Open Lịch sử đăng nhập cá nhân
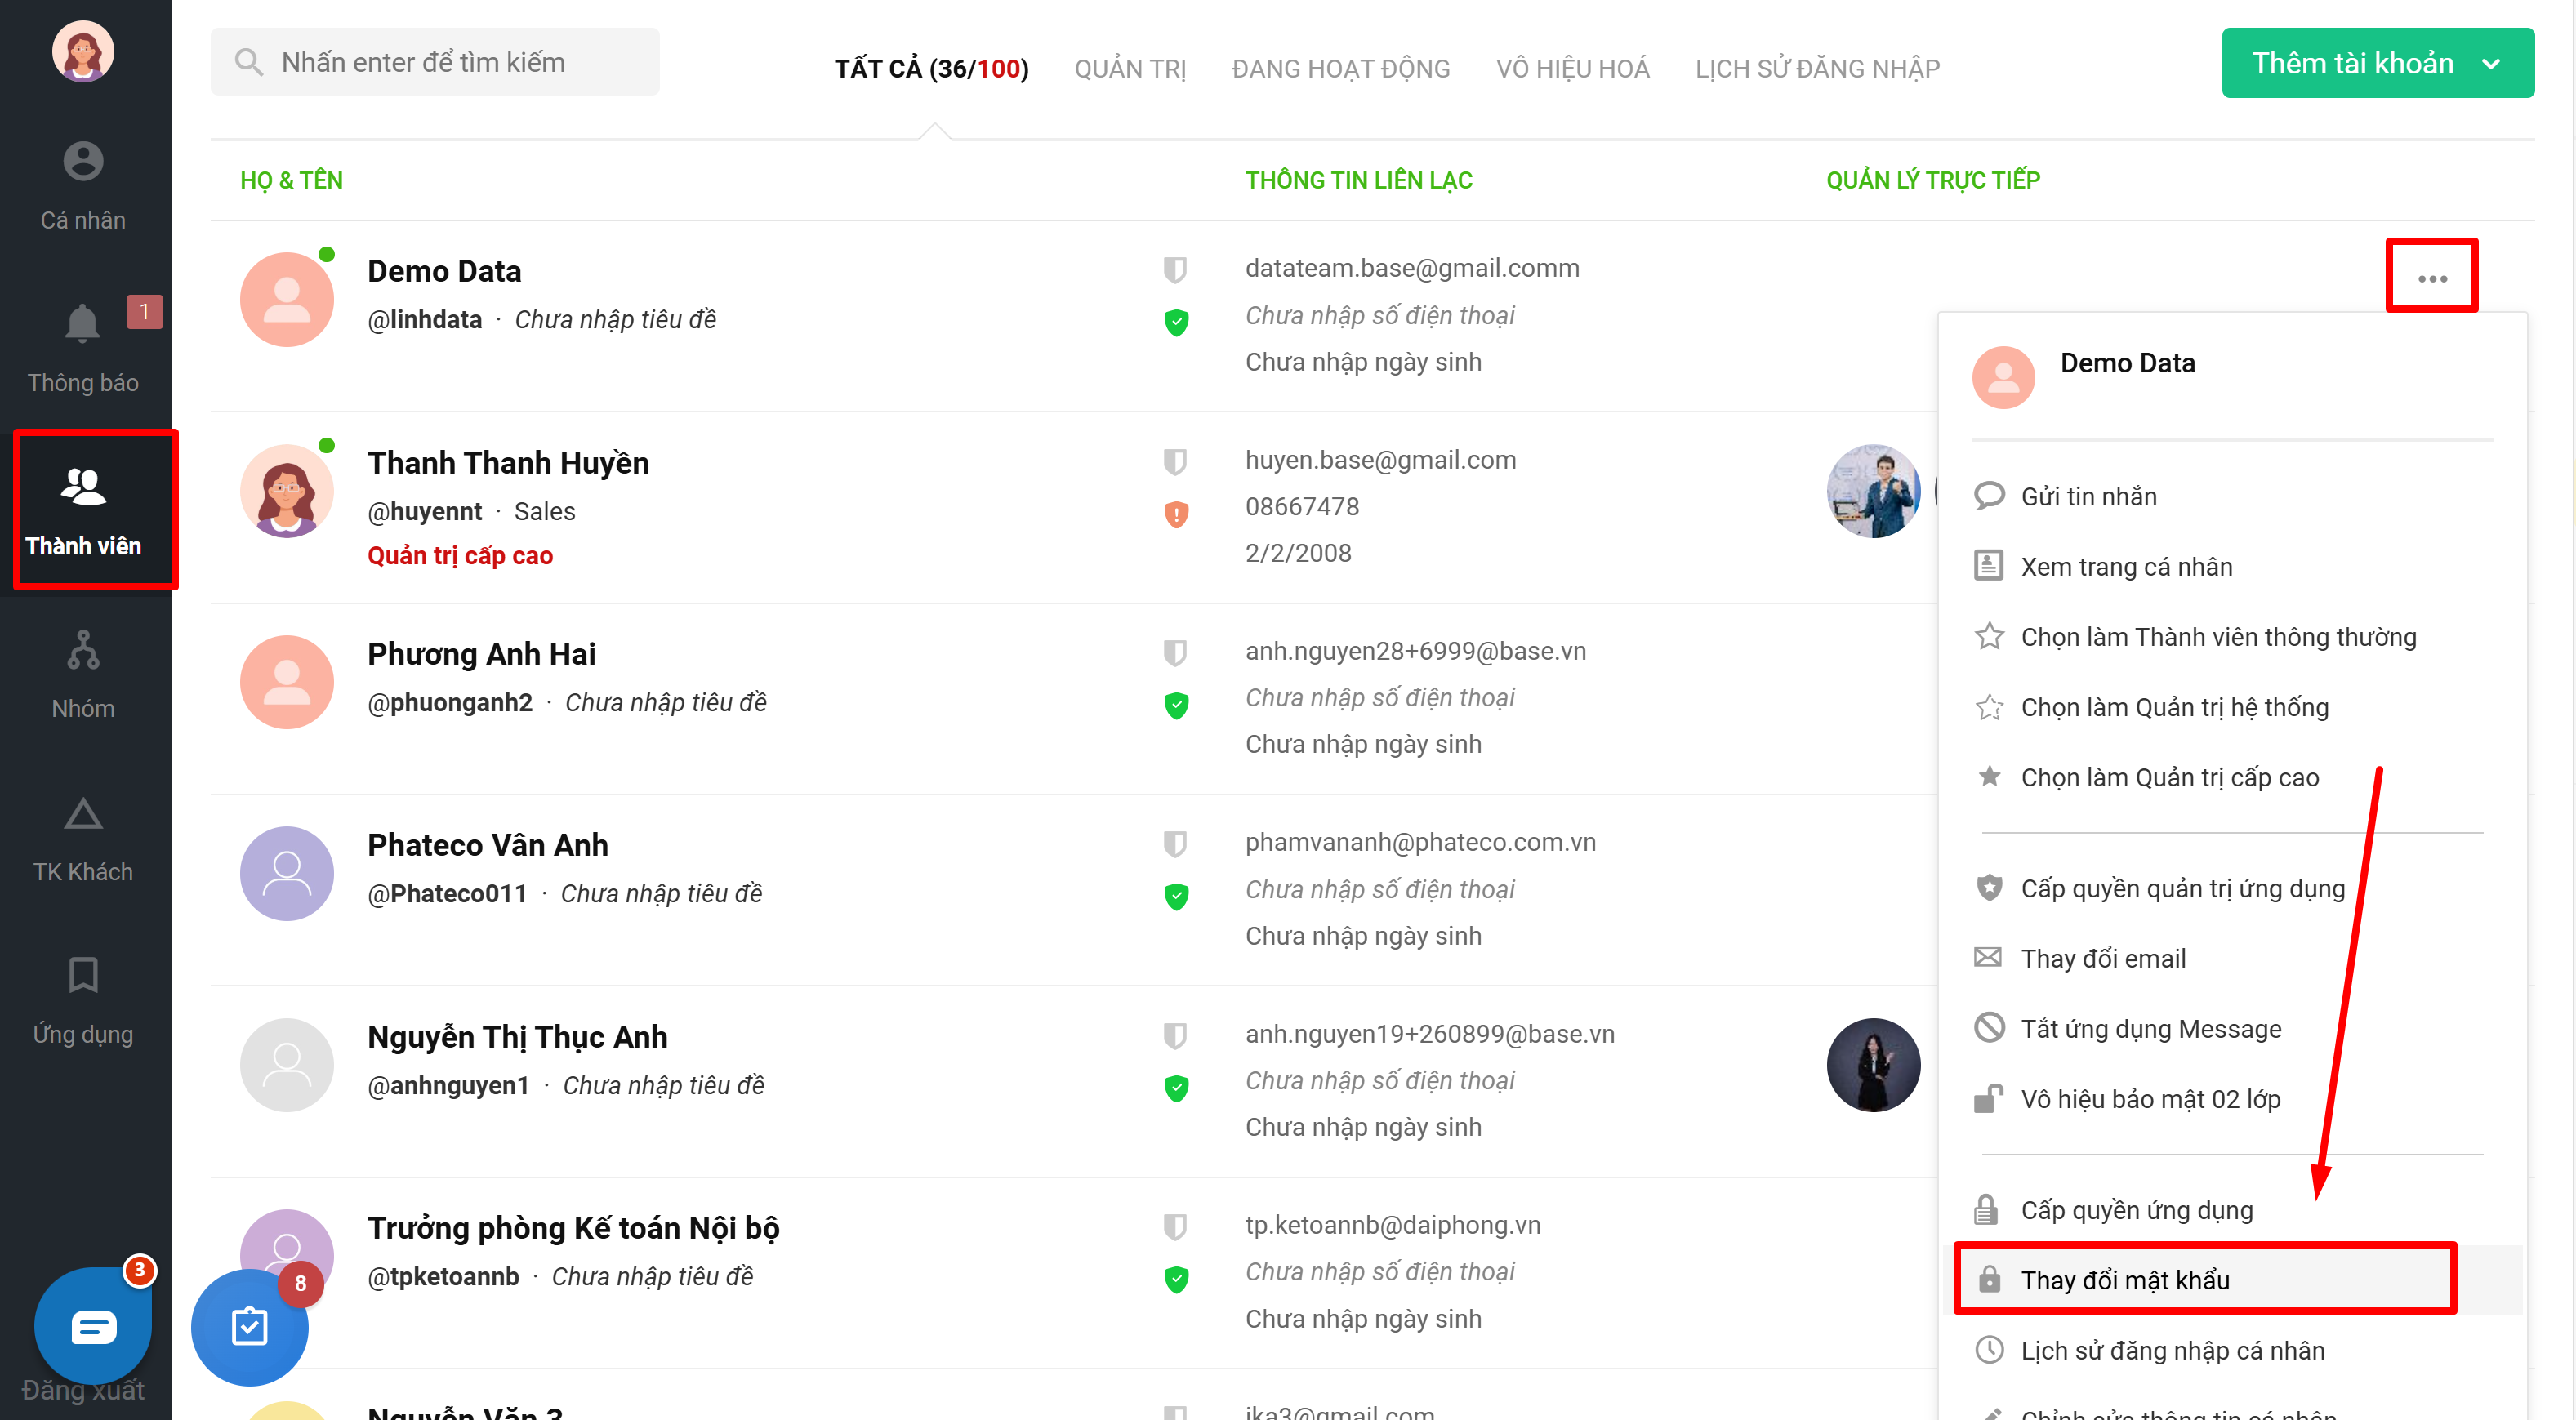The height and width of the screenshot is (1420, 2576). (x=2172, y=1350)
